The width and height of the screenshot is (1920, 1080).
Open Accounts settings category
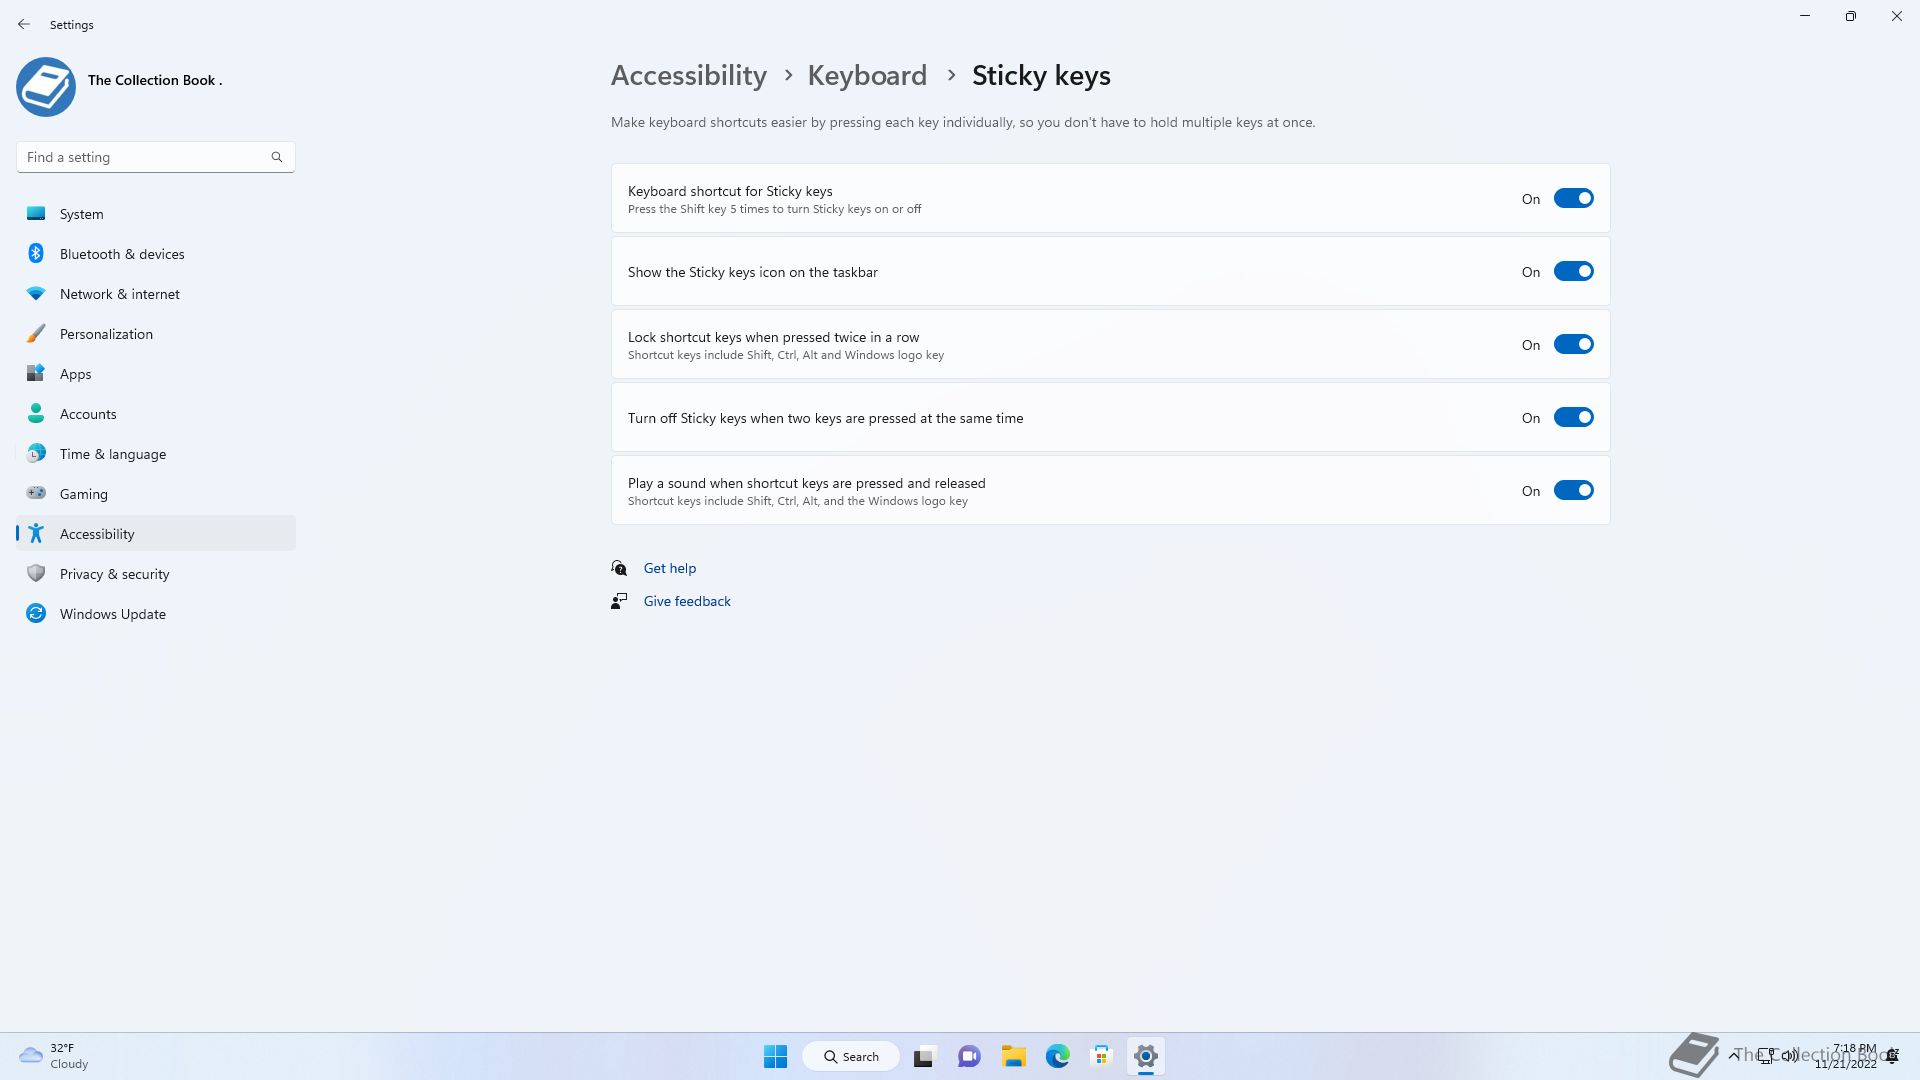(156, 414)
